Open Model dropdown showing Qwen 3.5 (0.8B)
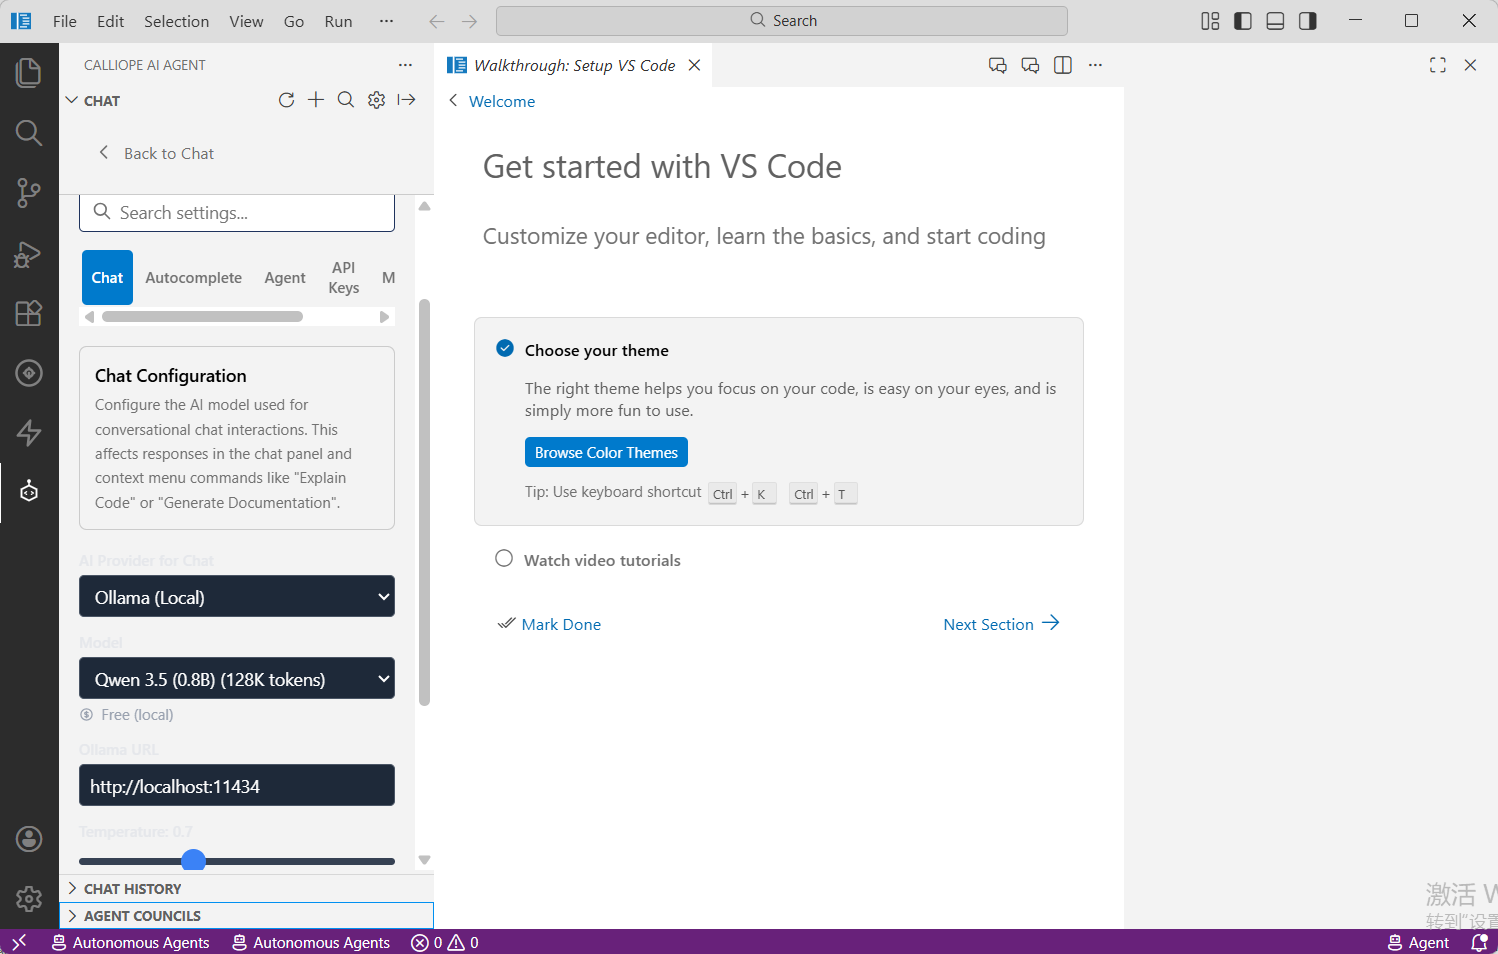1498x954 pixels. [x=237, y=679]
